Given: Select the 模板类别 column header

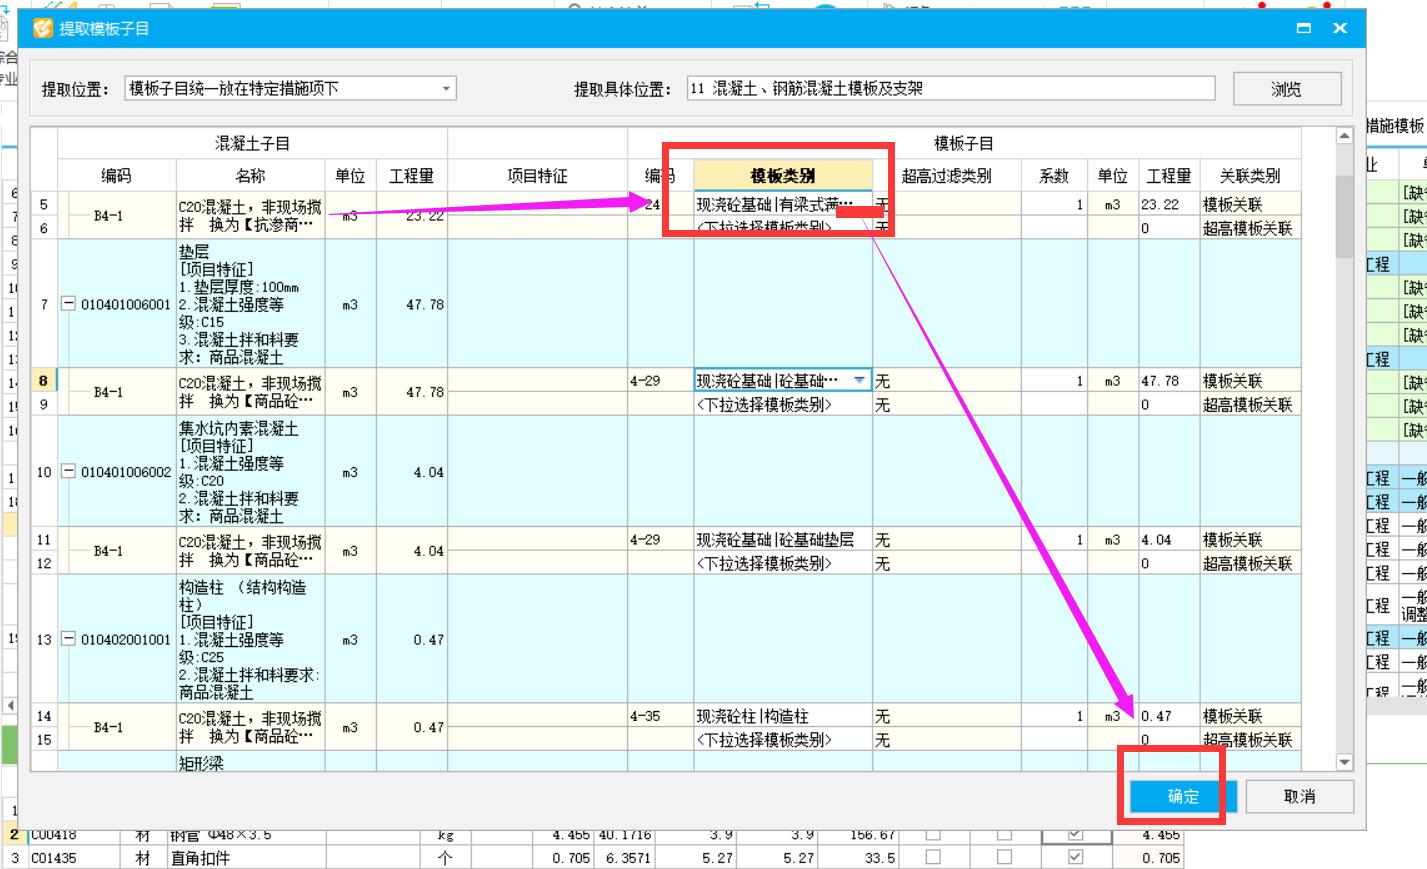Looking at the screenshot, I should [x=783, y=175].
